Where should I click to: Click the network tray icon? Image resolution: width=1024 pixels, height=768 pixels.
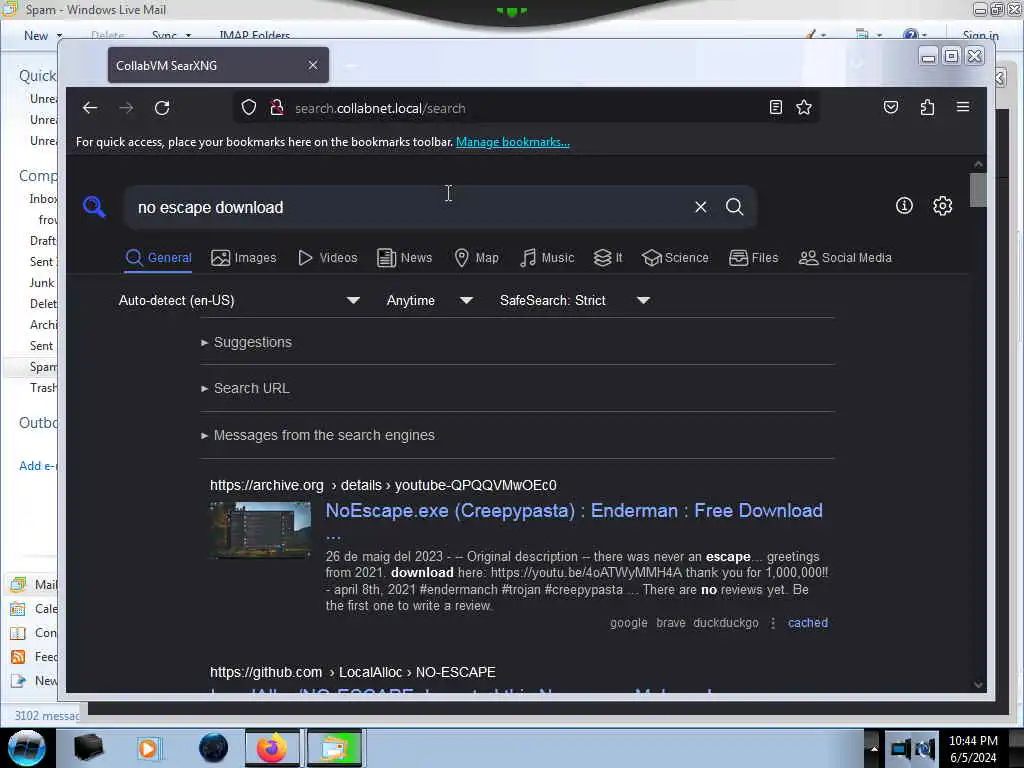901,749
